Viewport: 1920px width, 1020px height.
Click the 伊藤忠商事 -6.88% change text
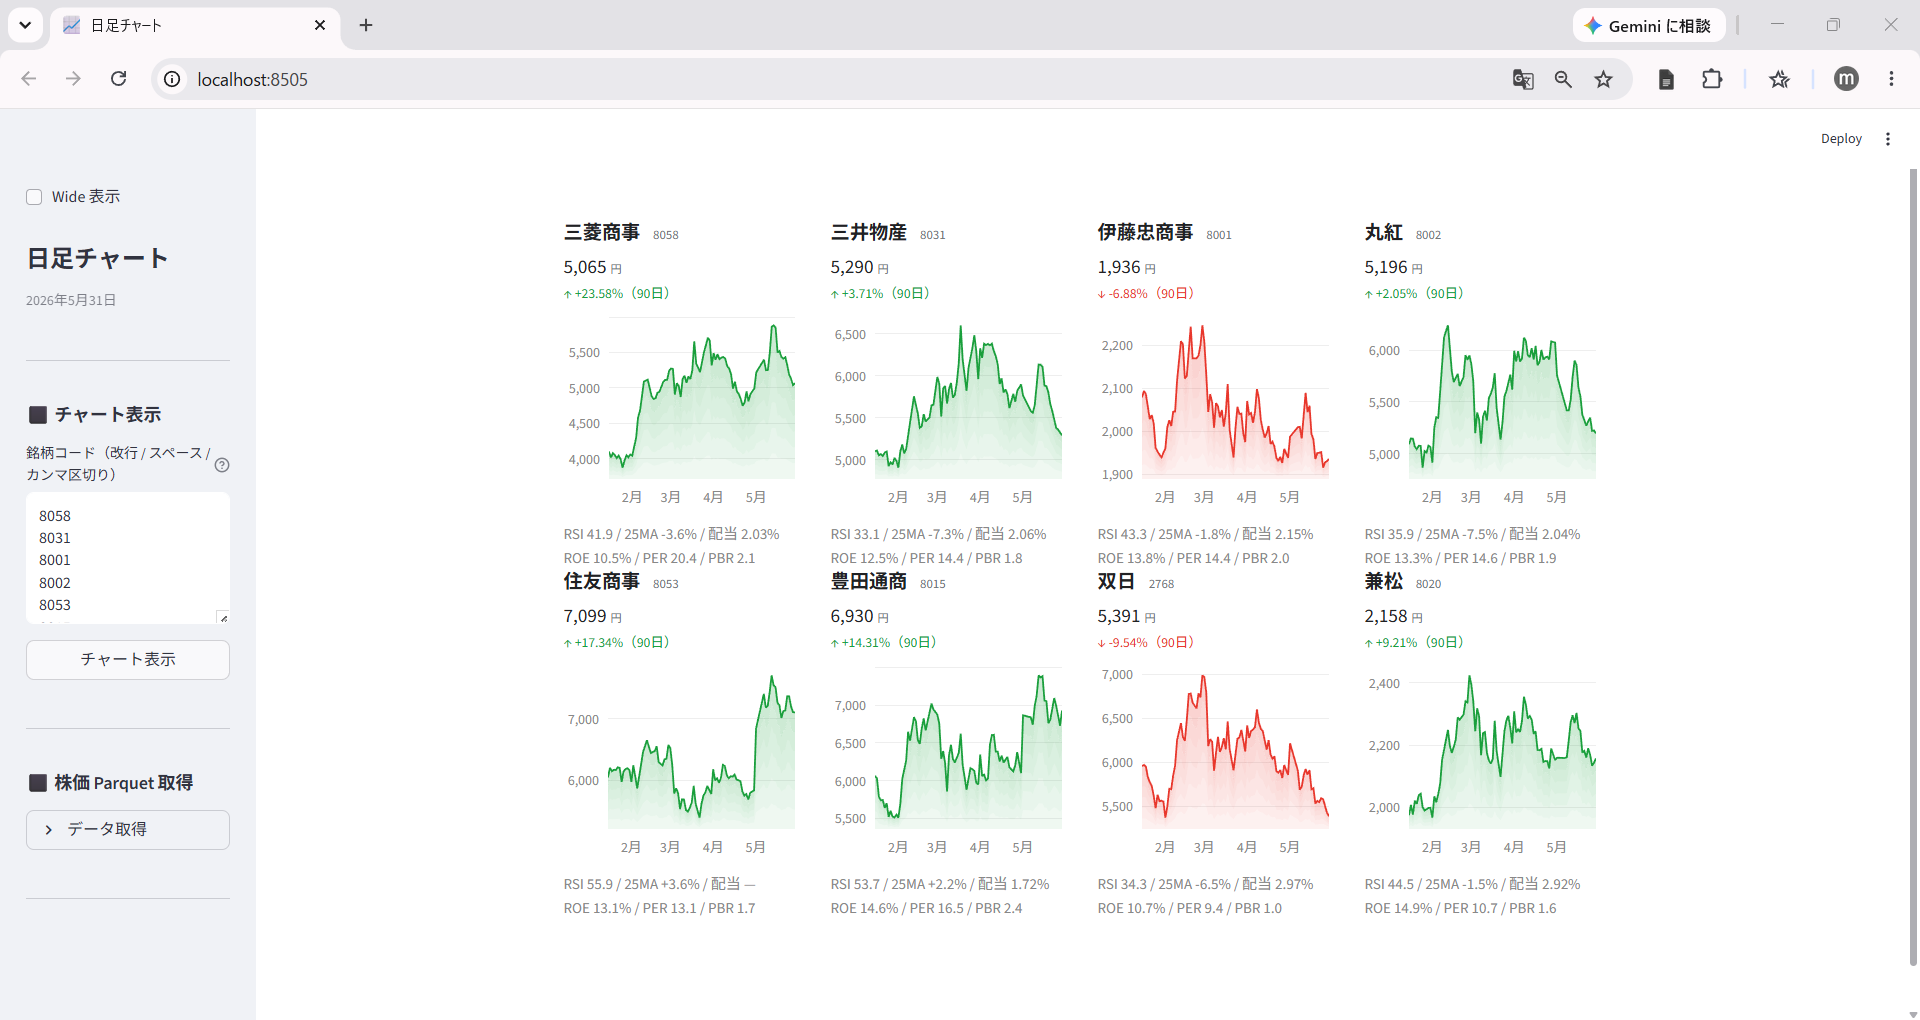(1146, 293)
